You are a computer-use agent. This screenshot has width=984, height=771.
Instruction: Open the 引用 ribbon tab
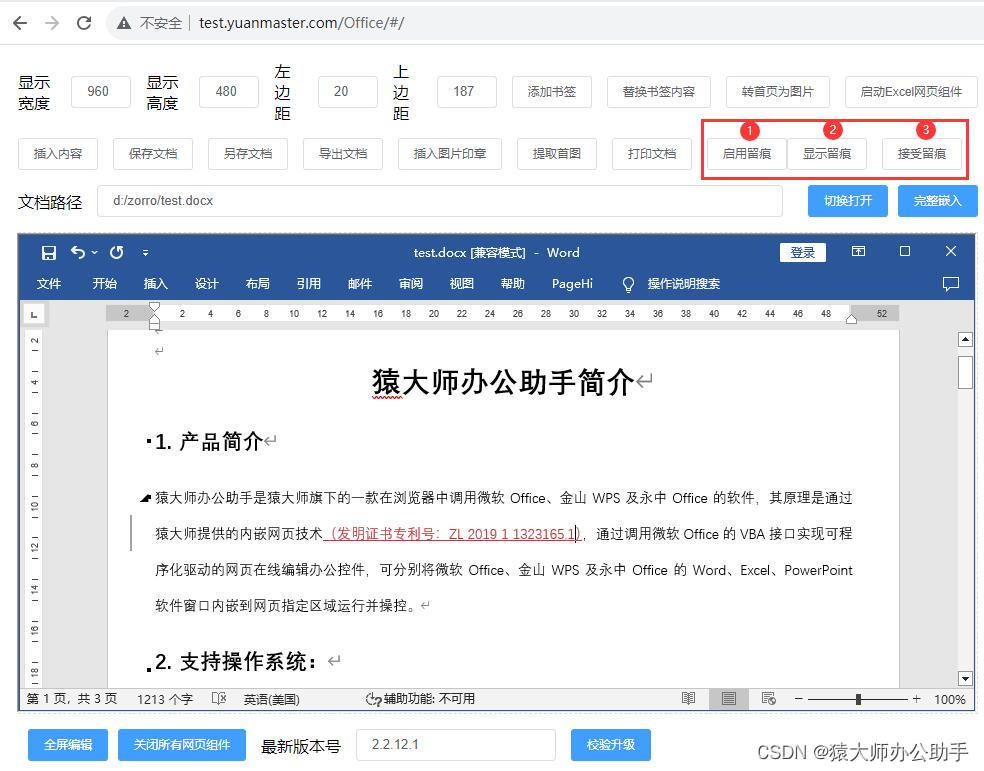(x=309, y=284)
